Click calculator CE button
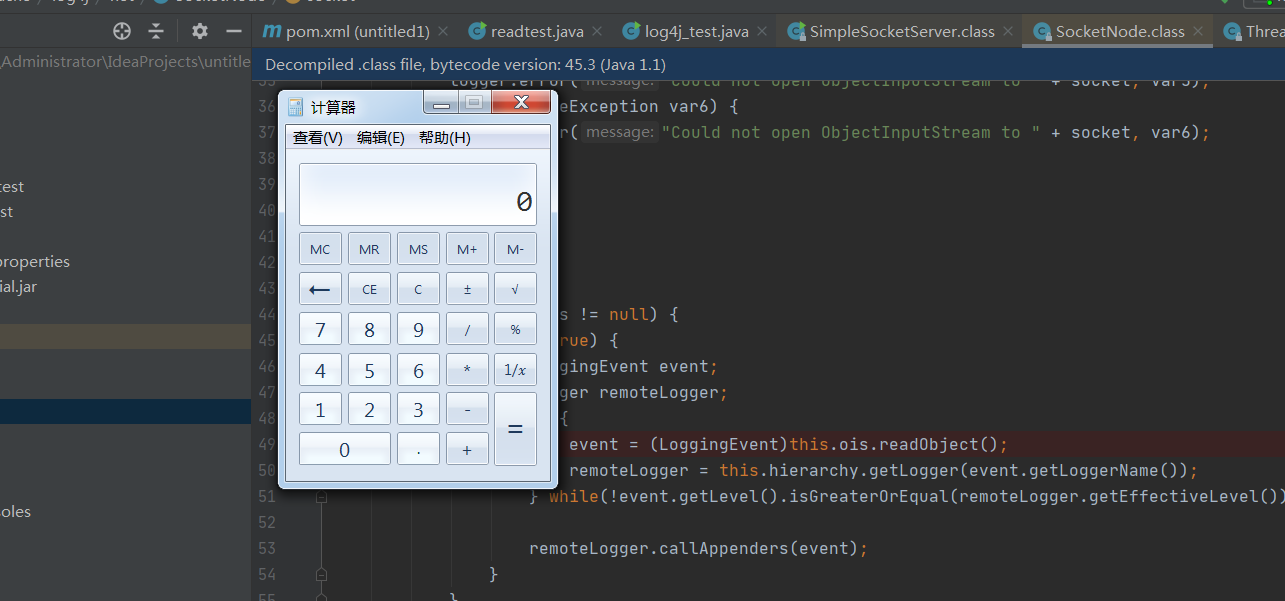The width and height of the screenshot is (1285, 601). pyautogui.click(x=369, y=289)
